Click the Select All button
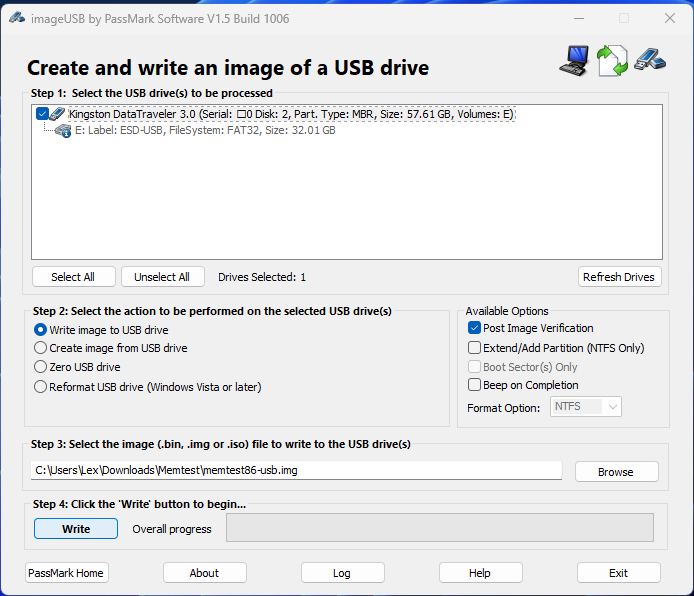This screenshot has width=694, height=596. click(73, 277)
